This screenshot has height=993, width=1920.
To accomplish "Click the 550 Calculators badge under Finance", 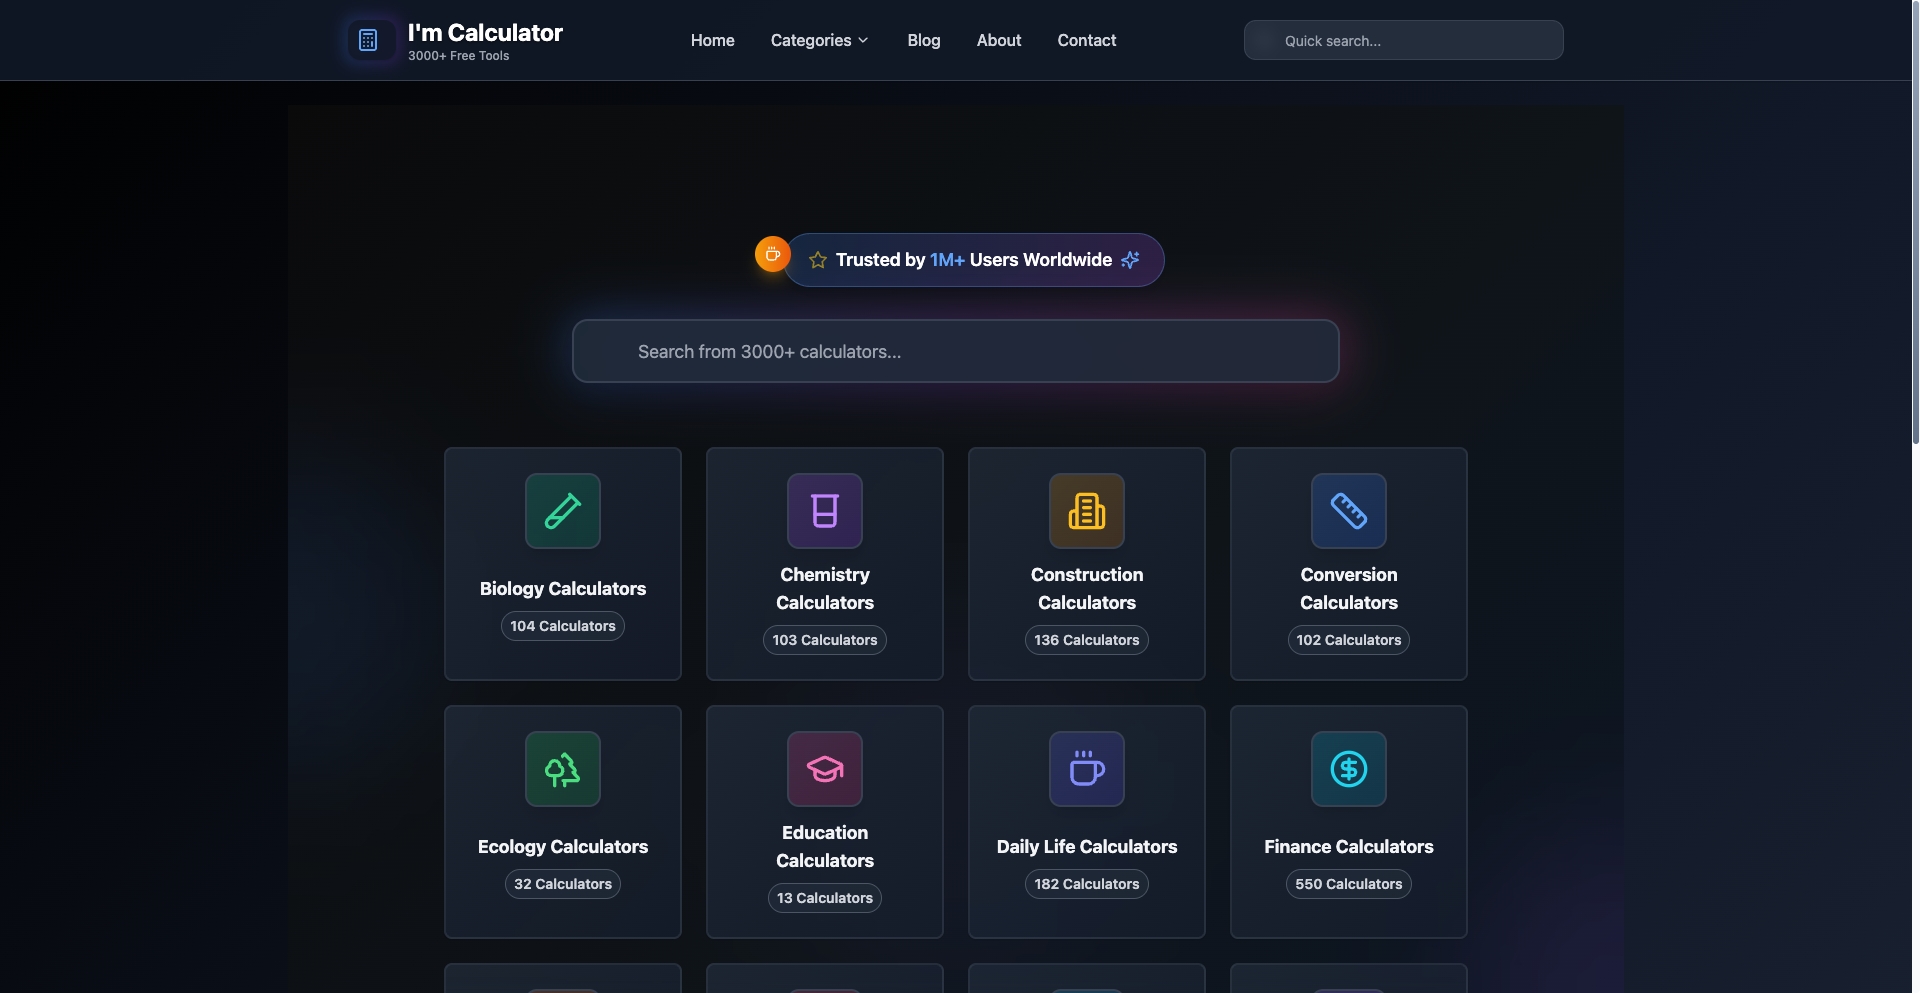I will coord(1348,883).
